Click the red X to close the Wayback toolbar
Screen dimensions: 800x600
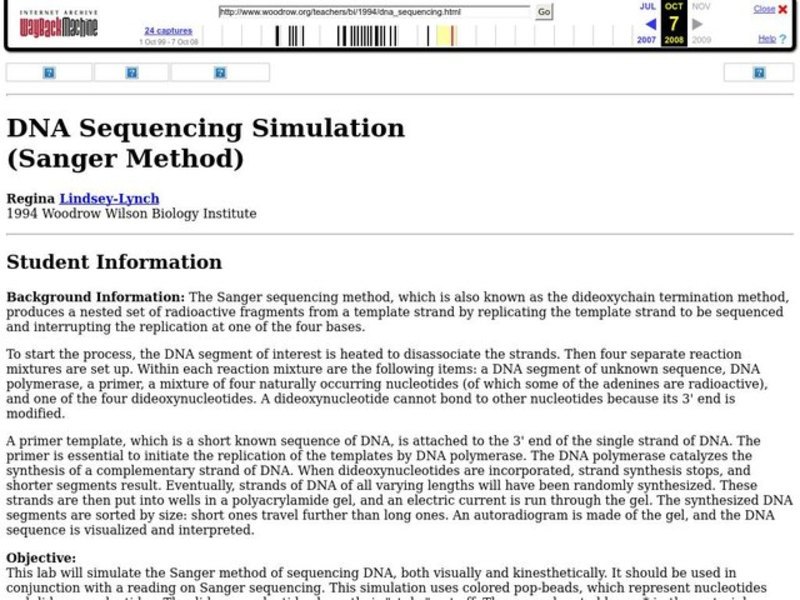coord(783,9)
